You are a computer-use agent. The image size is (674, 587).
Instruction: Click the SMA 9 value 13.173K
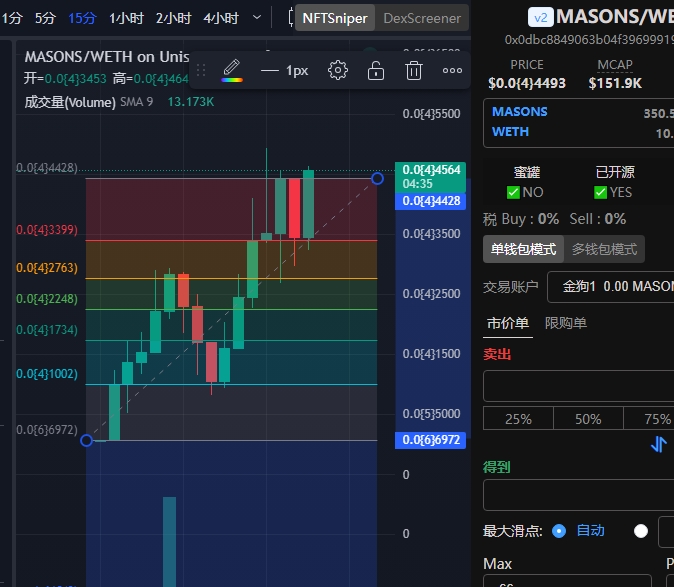point(190,102)
